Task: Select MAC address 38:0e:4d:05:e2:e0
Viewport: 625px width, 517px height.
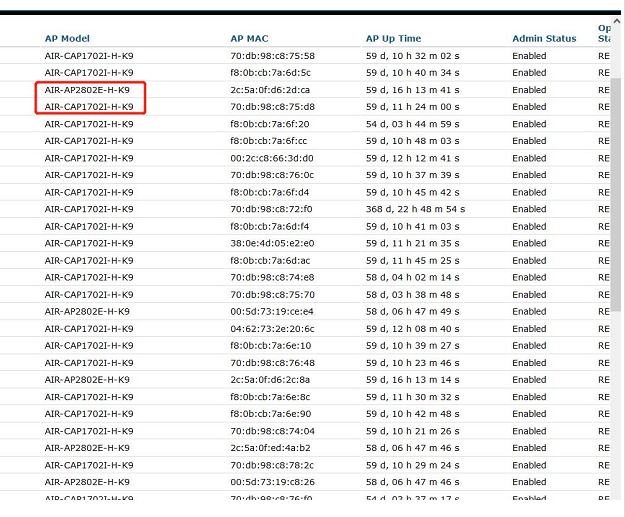Action: tap(272, 243)
